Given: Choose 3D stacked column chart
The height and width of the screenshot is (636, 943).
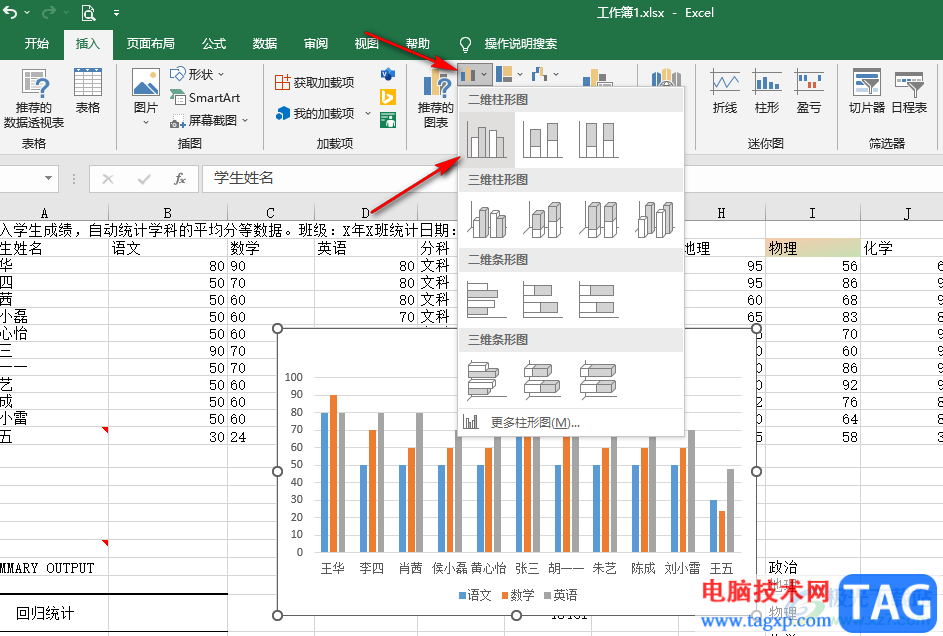Looking at the screenshot, I should (542, 219).
